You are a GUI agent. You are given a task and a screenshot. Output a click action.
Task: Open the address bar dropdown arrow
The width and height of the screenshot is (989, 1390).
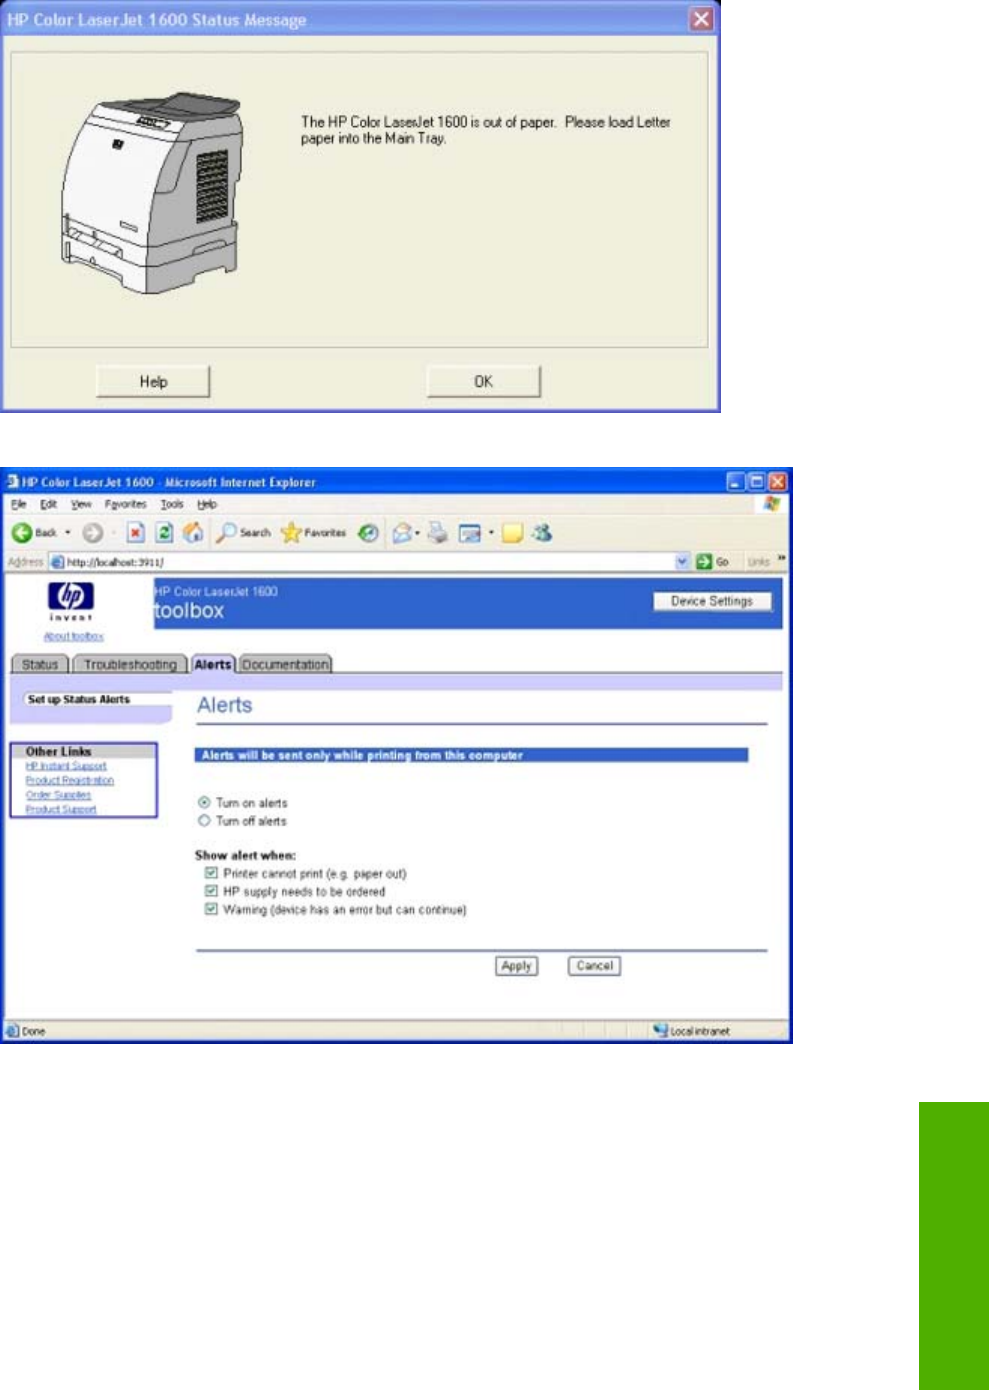682,562
